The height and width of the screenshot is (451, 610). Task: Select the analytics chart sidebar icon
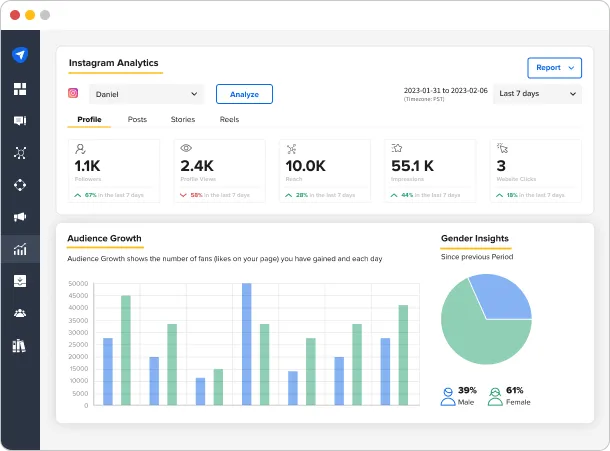[x=20, y=249]
